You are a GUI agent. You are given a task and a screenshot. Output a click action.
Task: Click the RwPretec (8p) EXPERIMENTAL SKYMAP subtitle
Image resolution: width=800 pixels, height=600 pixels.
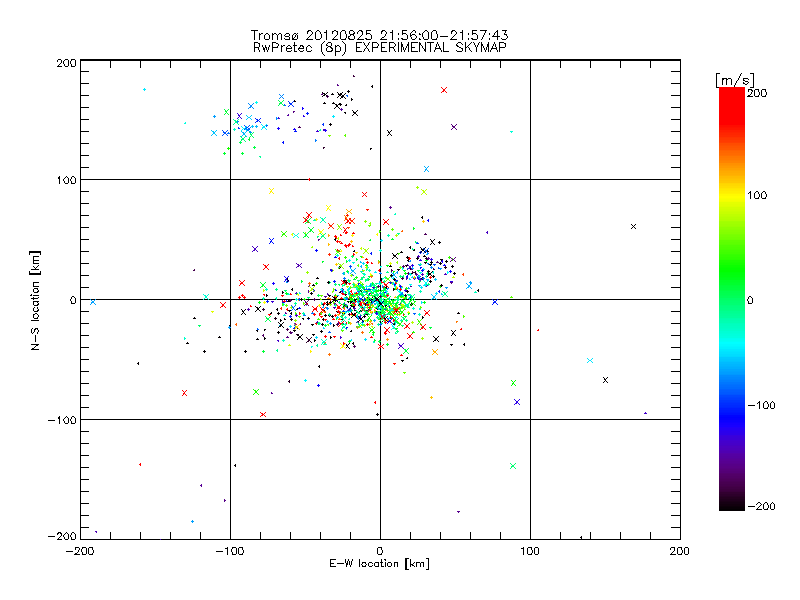[380, 48]
